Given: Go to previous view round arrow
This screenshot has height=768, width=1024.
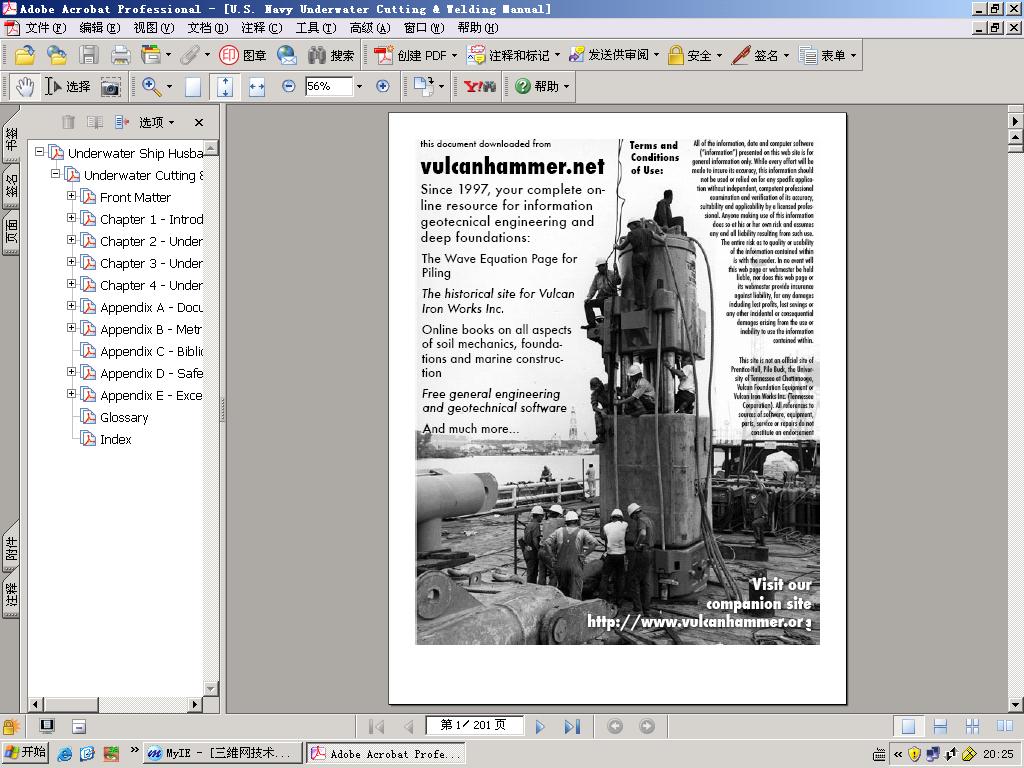Looking at the screenshot, I should click(615, 726).
